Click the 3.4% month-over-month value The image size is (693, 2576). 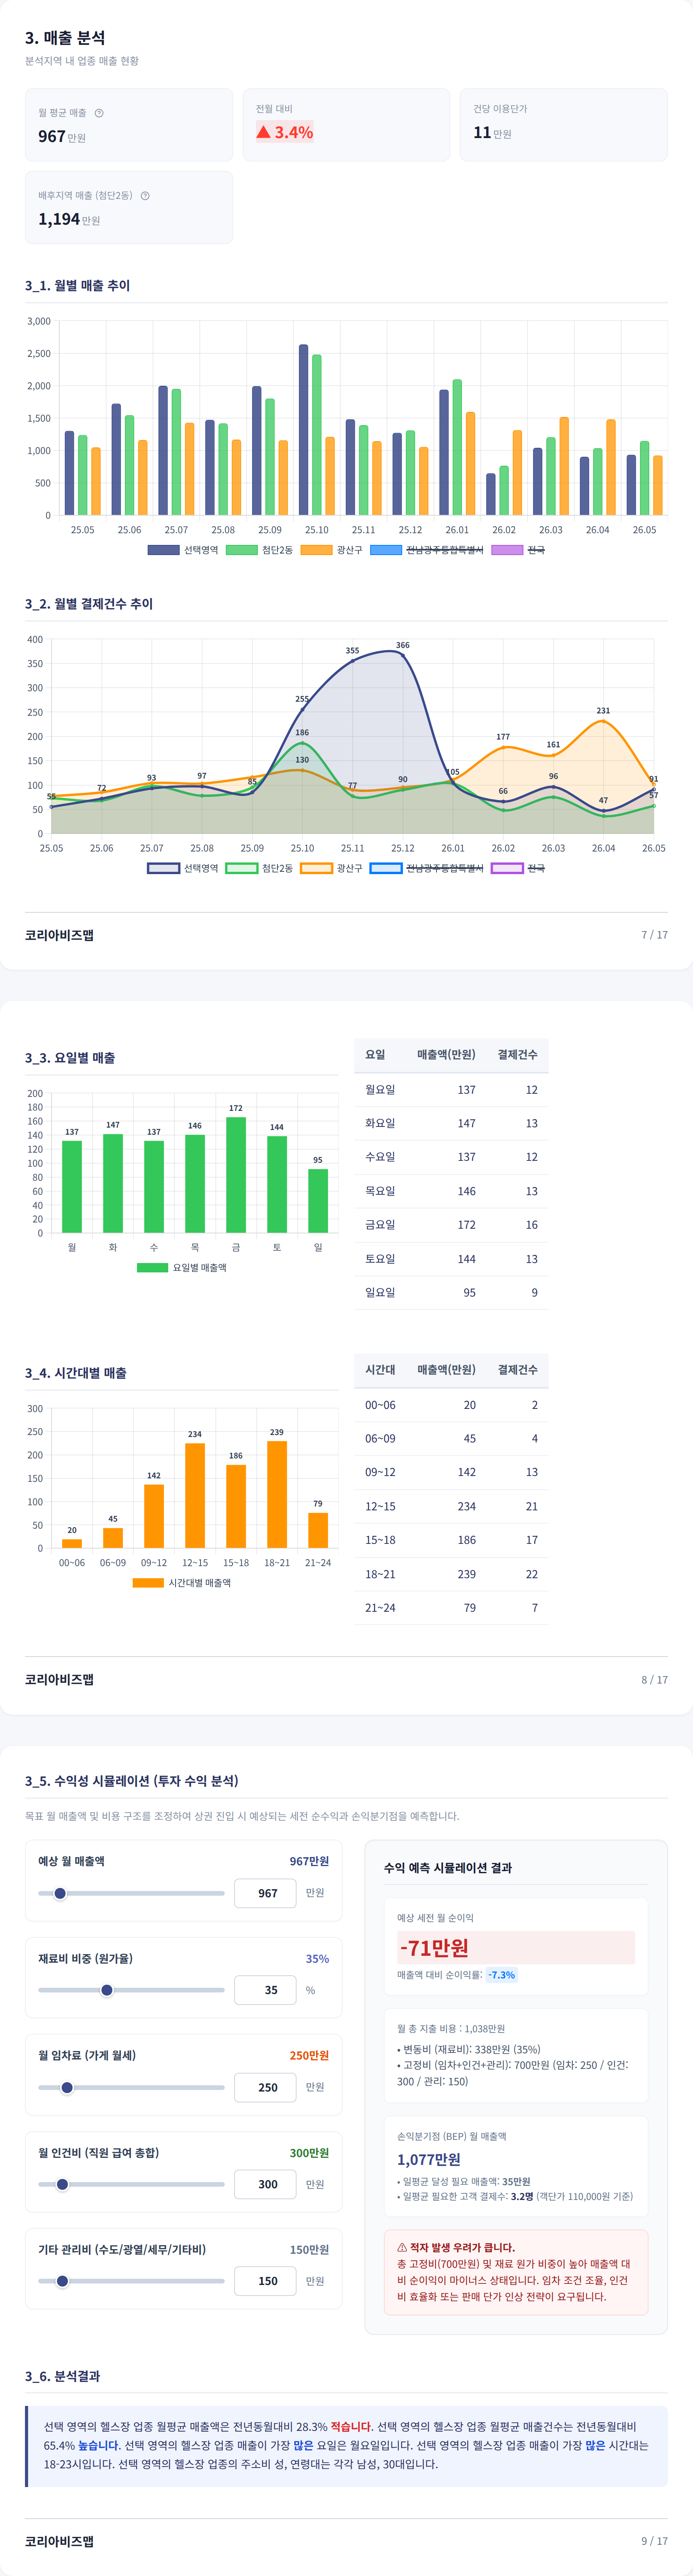tap(294, 132)
